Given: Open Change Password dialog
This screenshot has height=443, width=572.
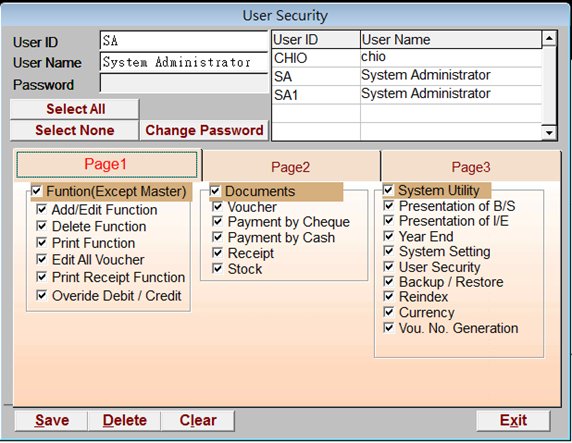Looking at the screenshot, I should tap(204, 130).
